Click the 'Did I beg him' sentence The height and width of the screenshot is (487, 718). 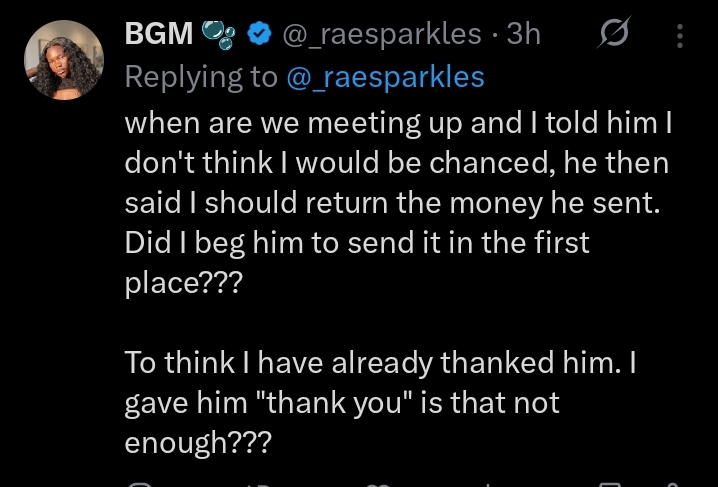(357, 242)
